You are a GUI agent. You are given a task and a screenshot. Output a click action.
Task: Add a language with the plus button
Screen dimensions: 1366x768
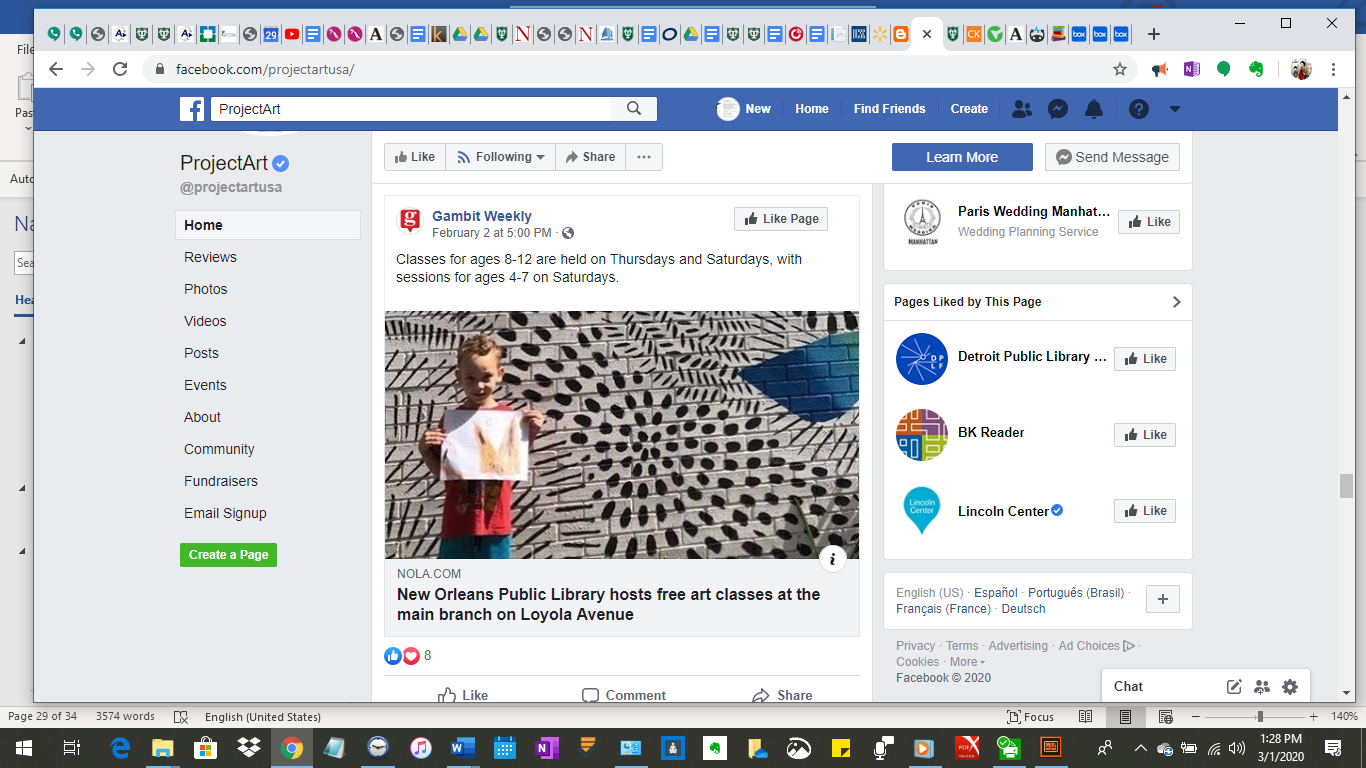1163,600
